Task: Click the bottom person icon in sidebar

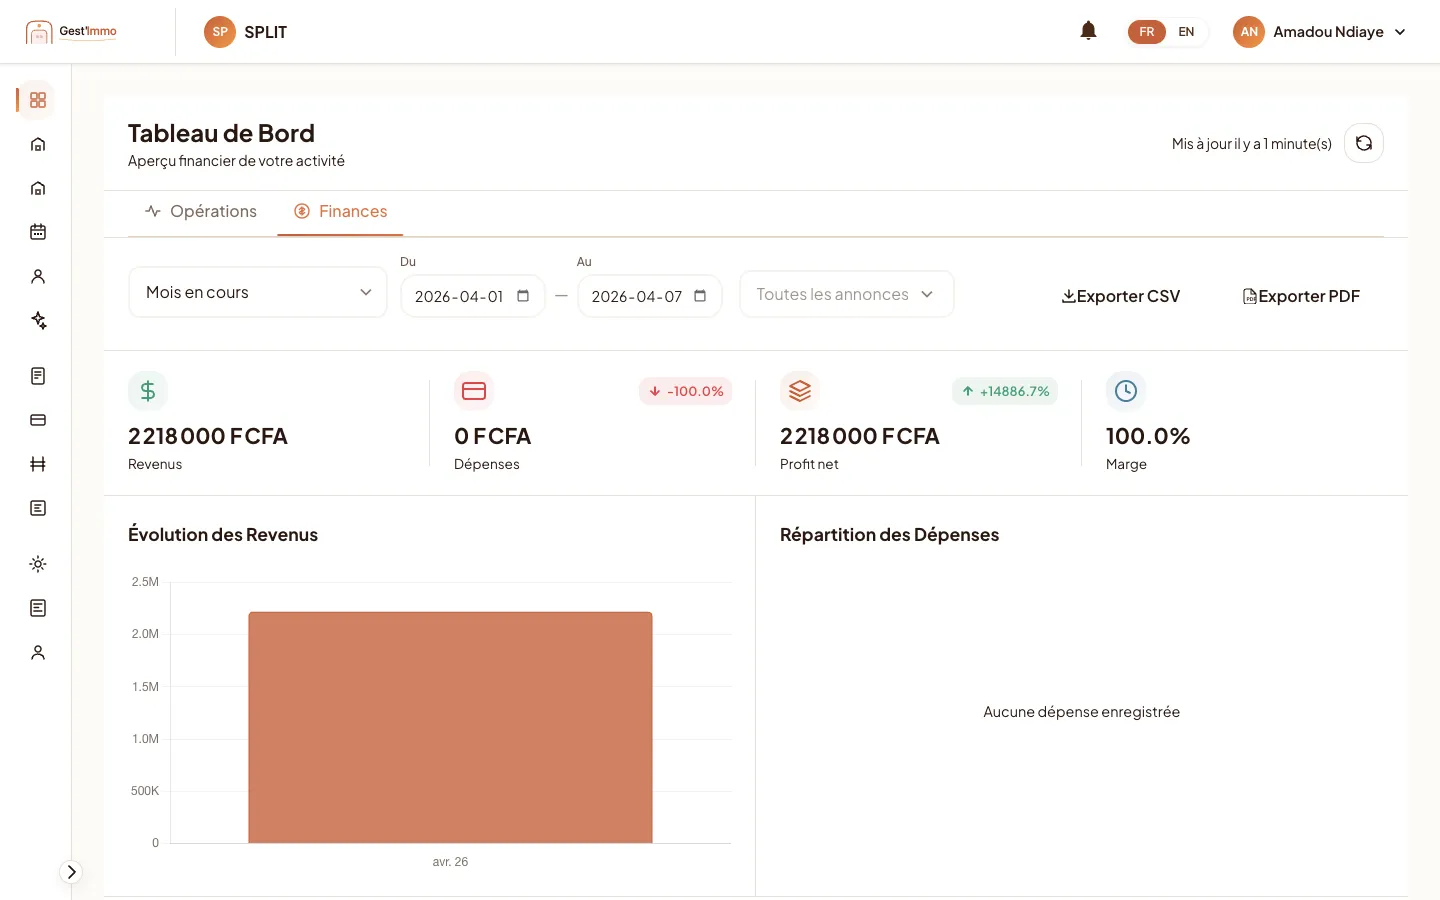Action: click(38, 652)
